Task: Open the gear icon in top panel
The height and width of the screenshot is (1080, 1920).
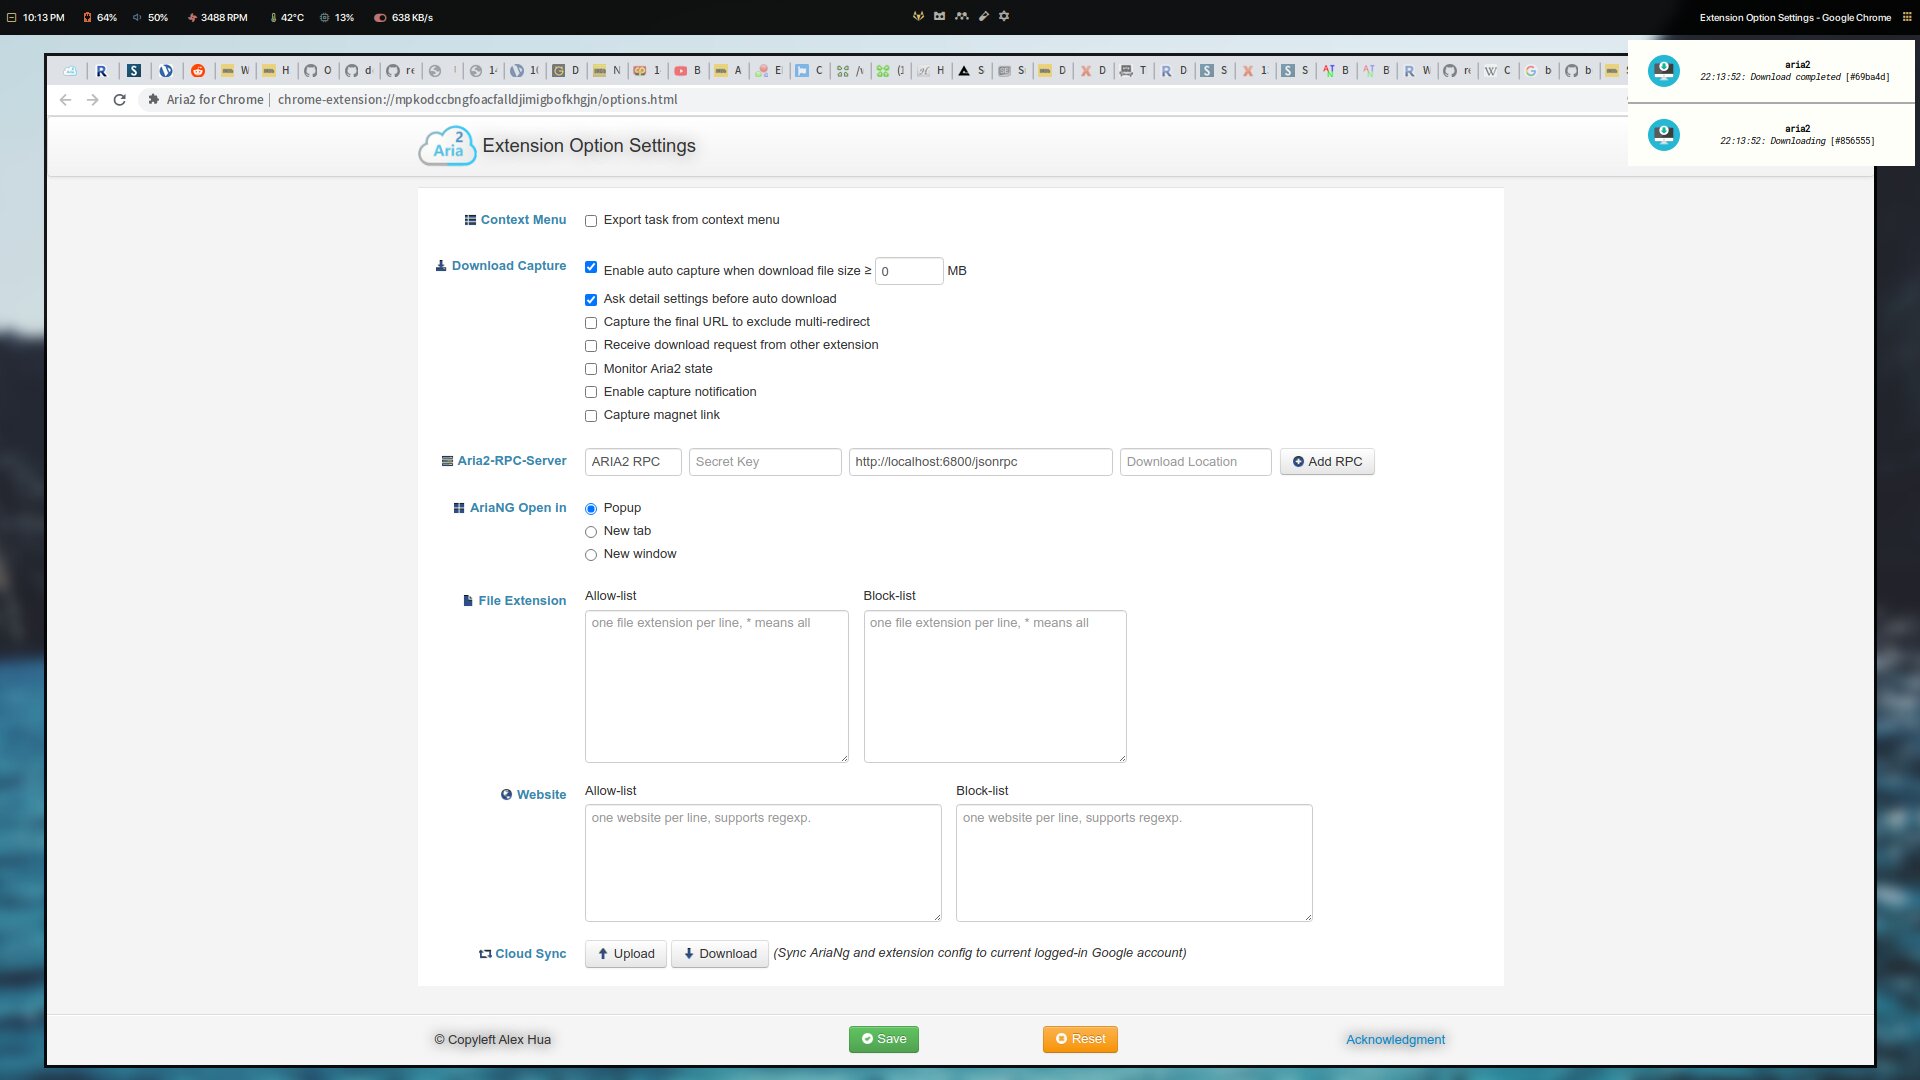Action: pos(1004,16)
